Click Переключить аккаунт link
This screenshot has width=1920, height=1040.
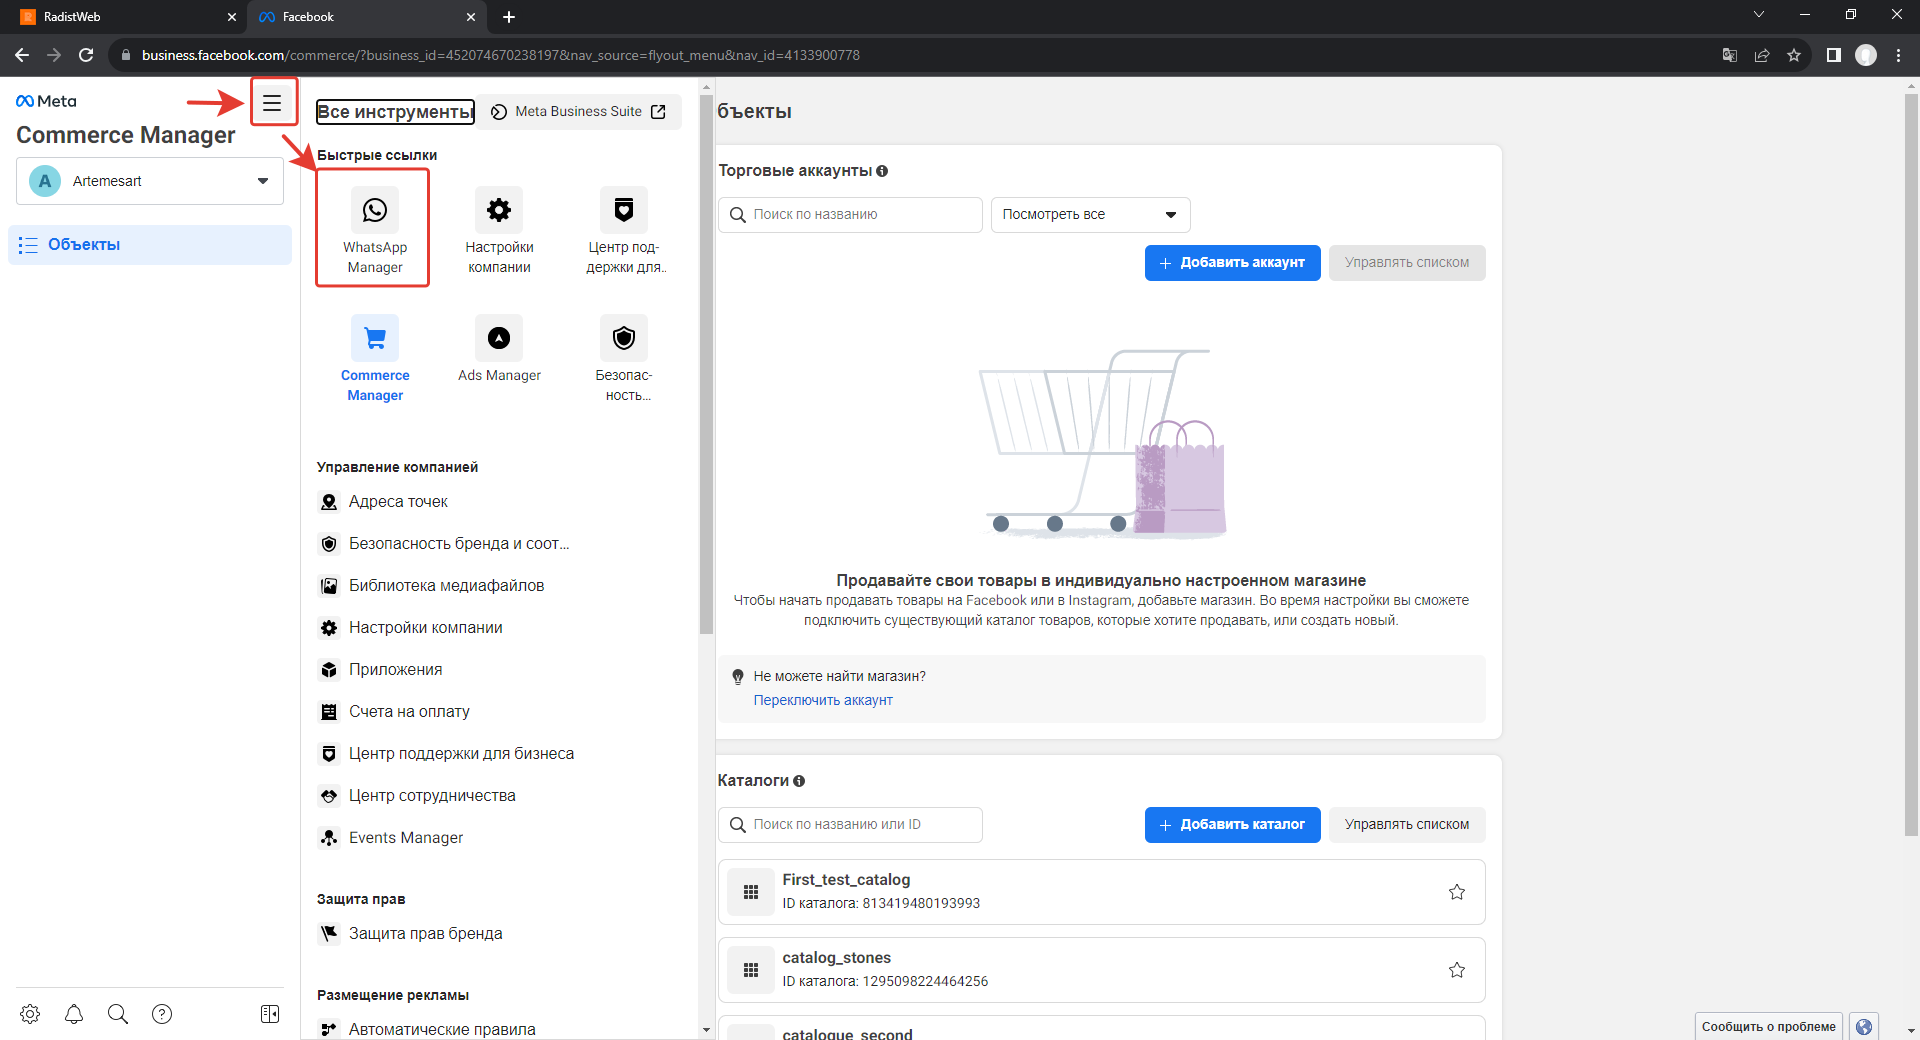coord(823,701)
